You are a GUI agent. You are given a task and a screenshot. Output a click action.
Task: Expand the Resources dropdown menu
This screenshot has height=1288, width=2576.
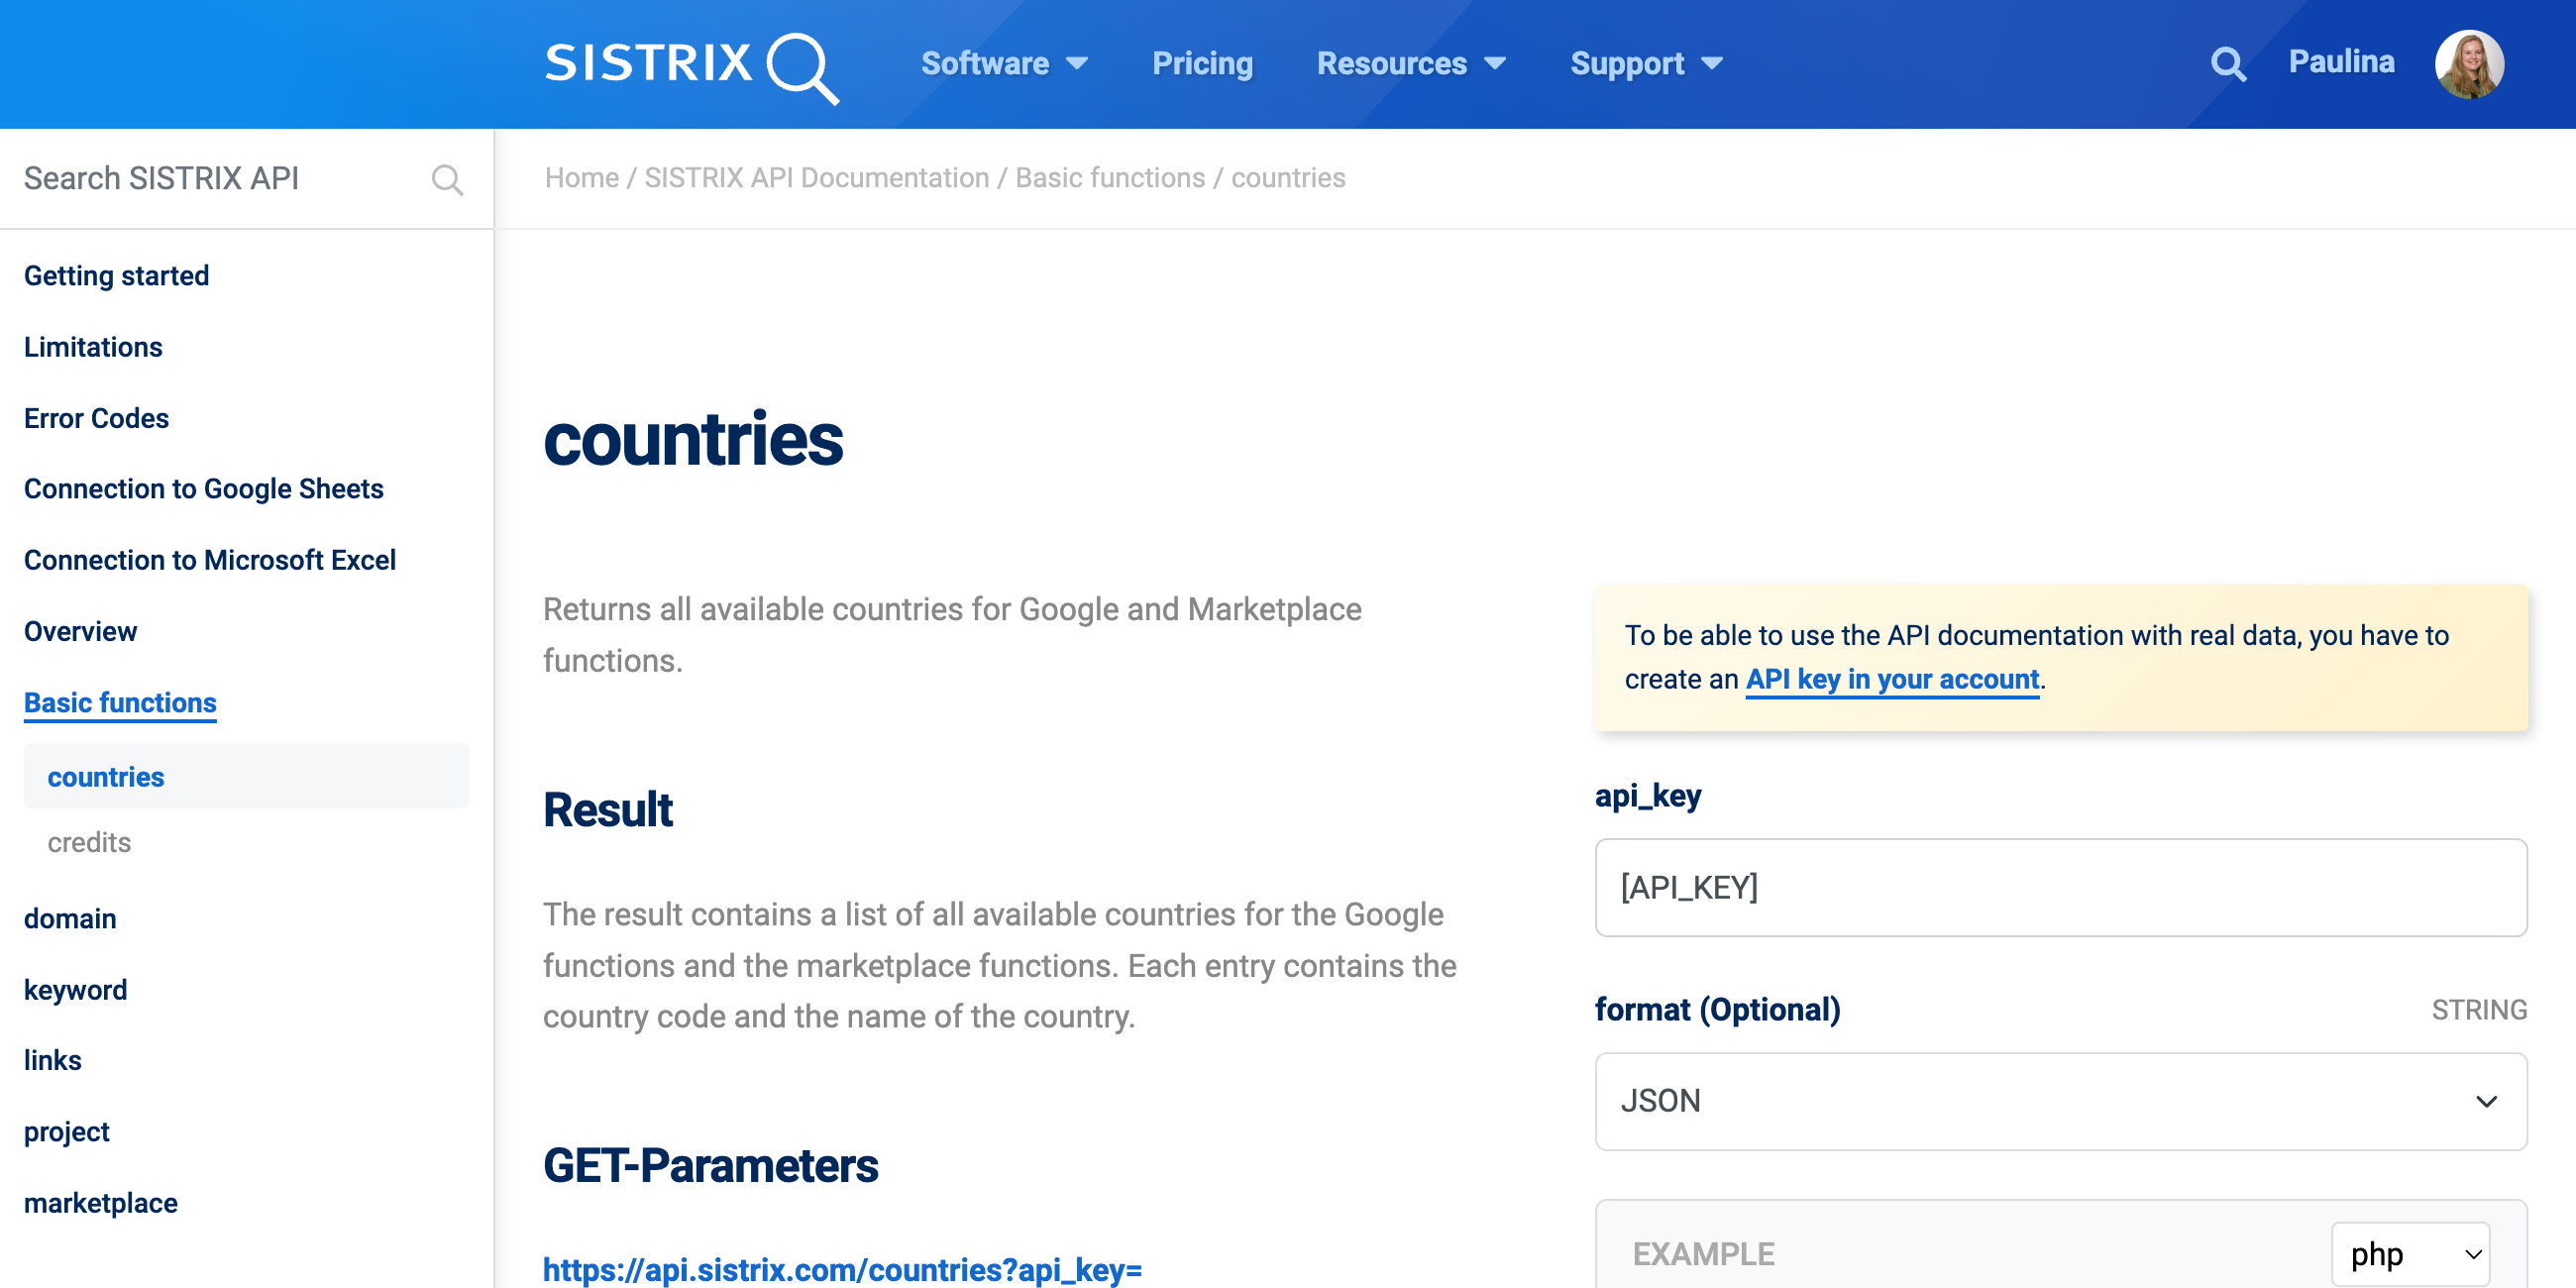coord(1410,64)
